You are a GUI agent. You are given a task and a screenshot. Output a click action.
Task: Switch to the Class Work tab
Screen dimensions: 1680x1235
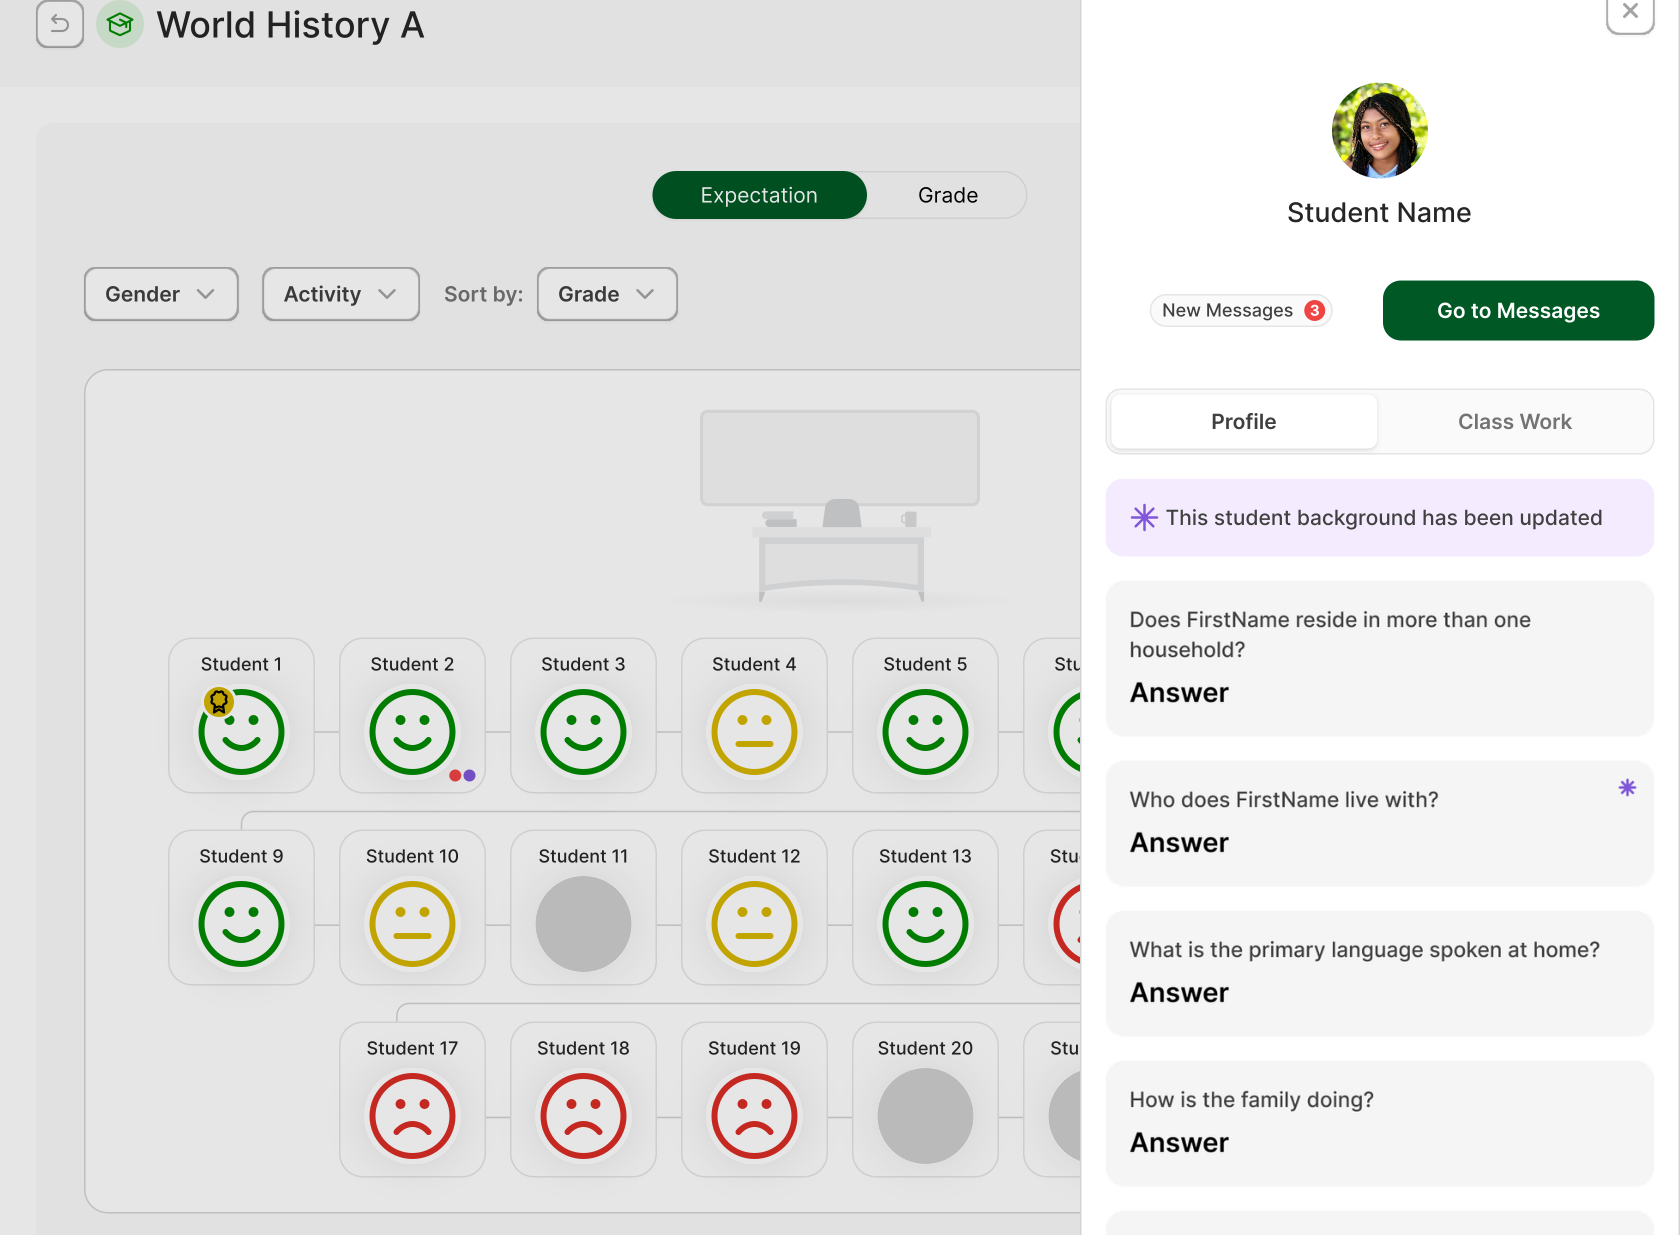point(1515,422)
